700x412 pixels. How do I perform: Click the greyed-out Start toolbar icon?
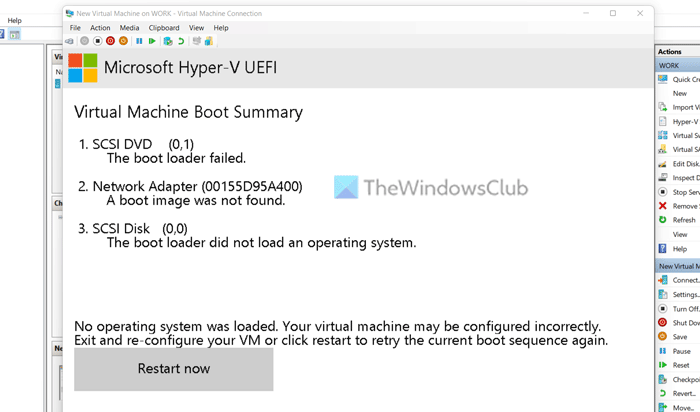coord(84,41)
